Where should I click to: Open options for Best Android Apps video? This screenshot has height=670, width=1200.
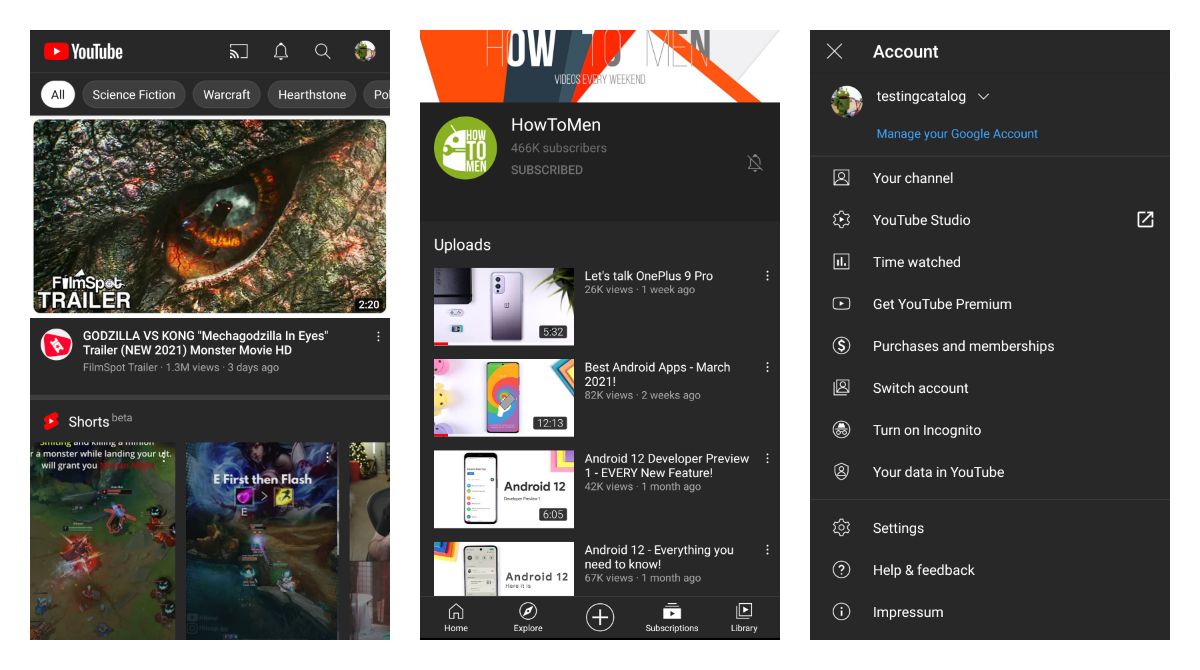click(x=767, y=368)
